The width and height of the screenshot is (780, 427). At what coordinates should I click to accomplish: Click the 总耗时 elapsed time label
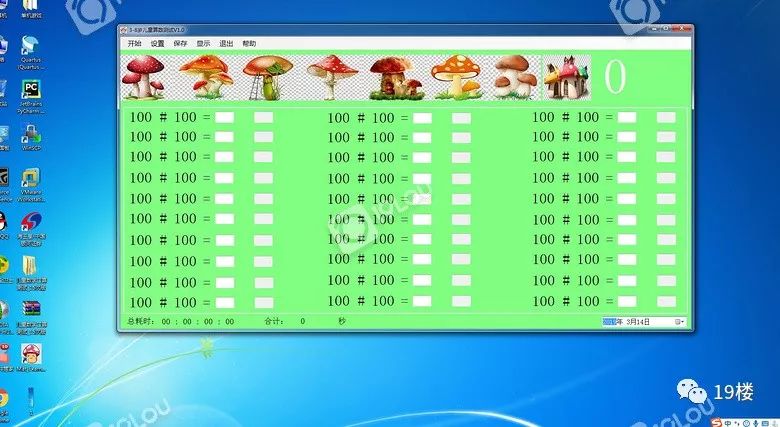[x=140, y=321]
